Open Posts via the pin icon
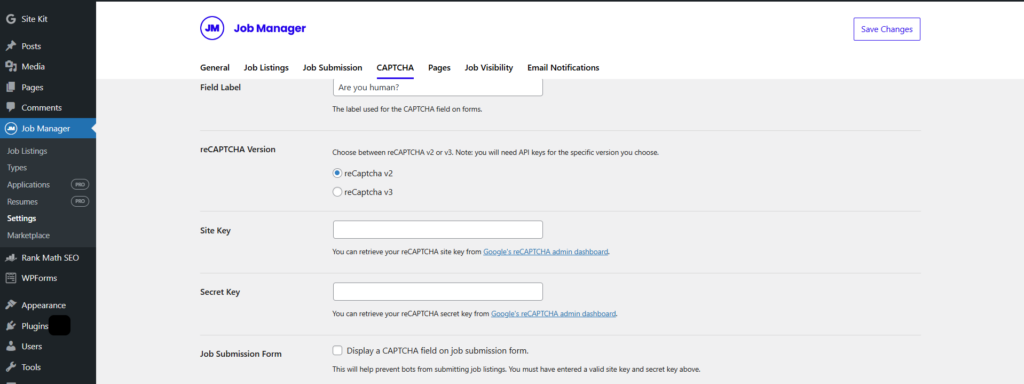This screenshot has width=1024, height=384. (10, 46)
